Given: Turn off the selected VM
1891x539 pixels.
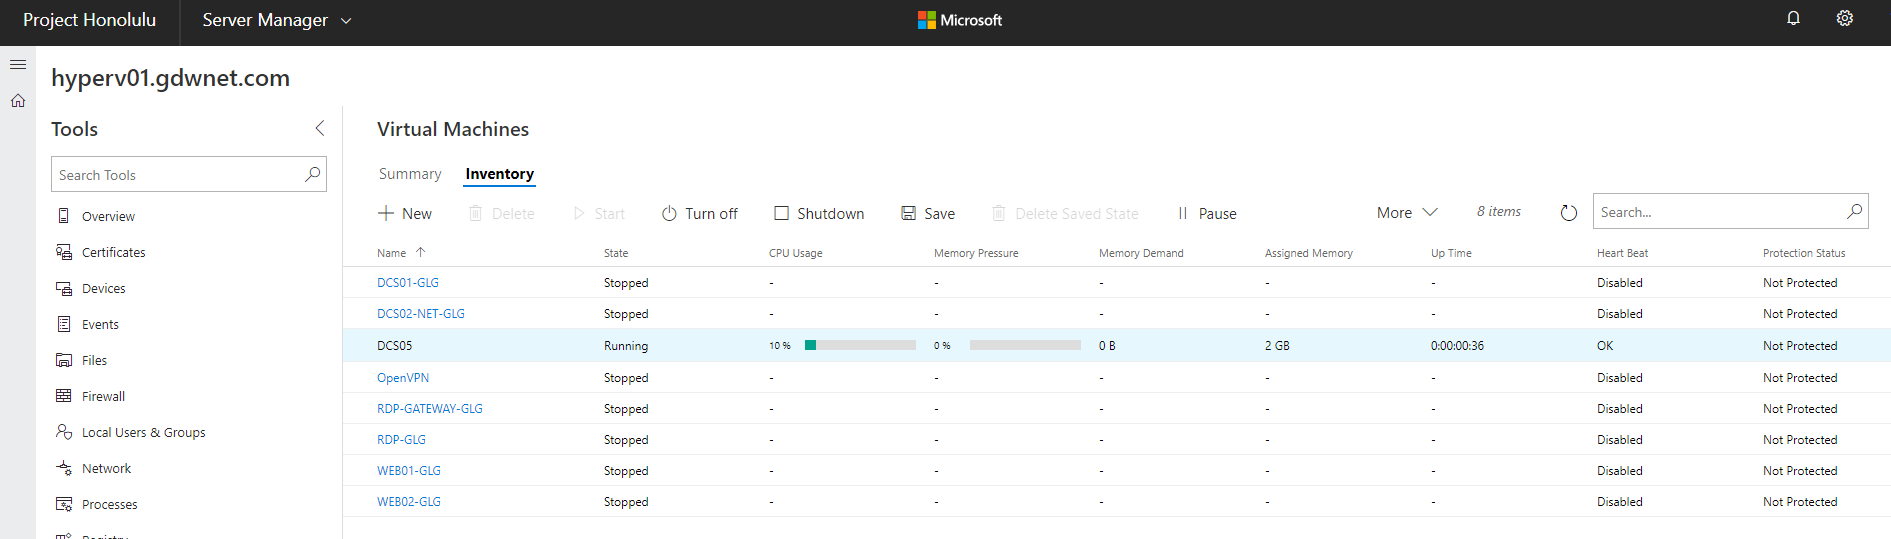Looking at the screenshot, I should pyautogui.click(x=699, y=213).
